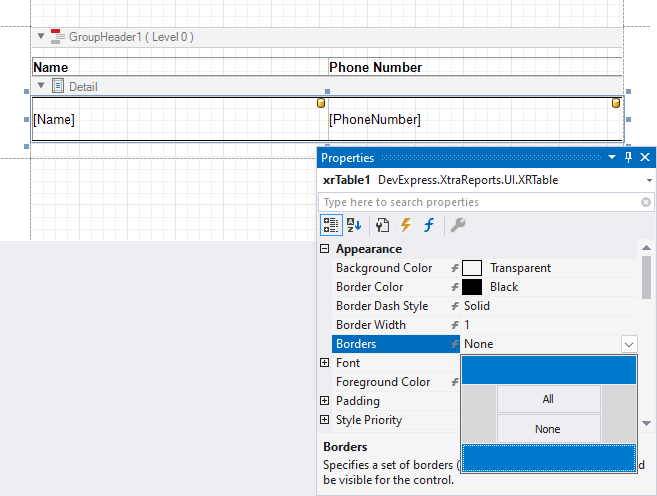Screen dimensions: 657x496
Task: Select the [PhoneNumber] detail cell
Action: tap(476, 119)
